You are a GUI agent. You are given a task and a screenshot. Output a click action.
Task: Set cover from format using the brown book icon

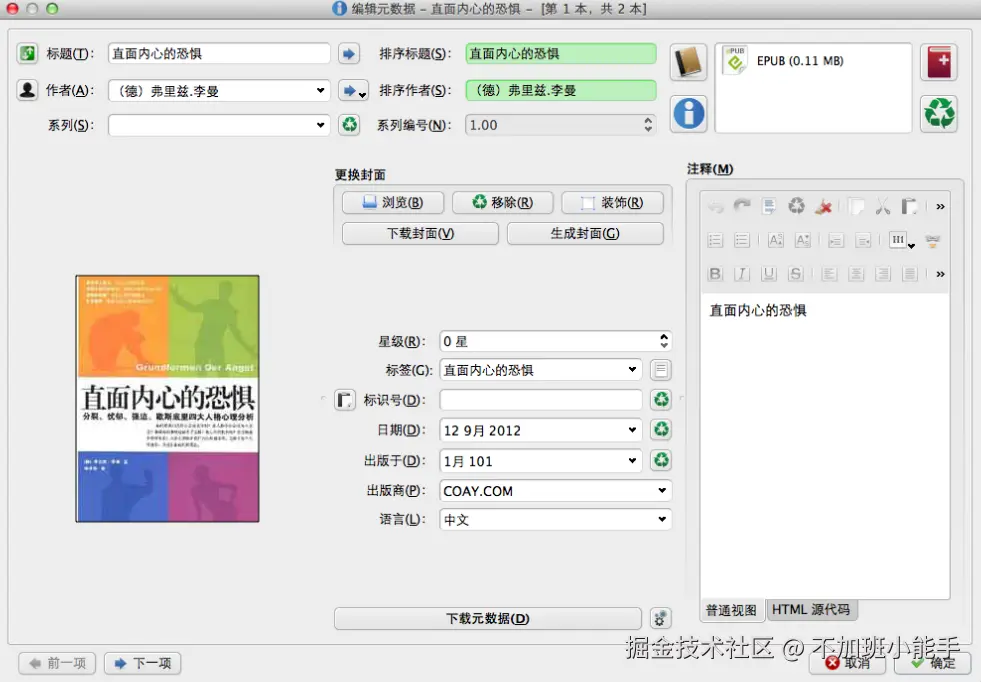click(x=688, y=62)
